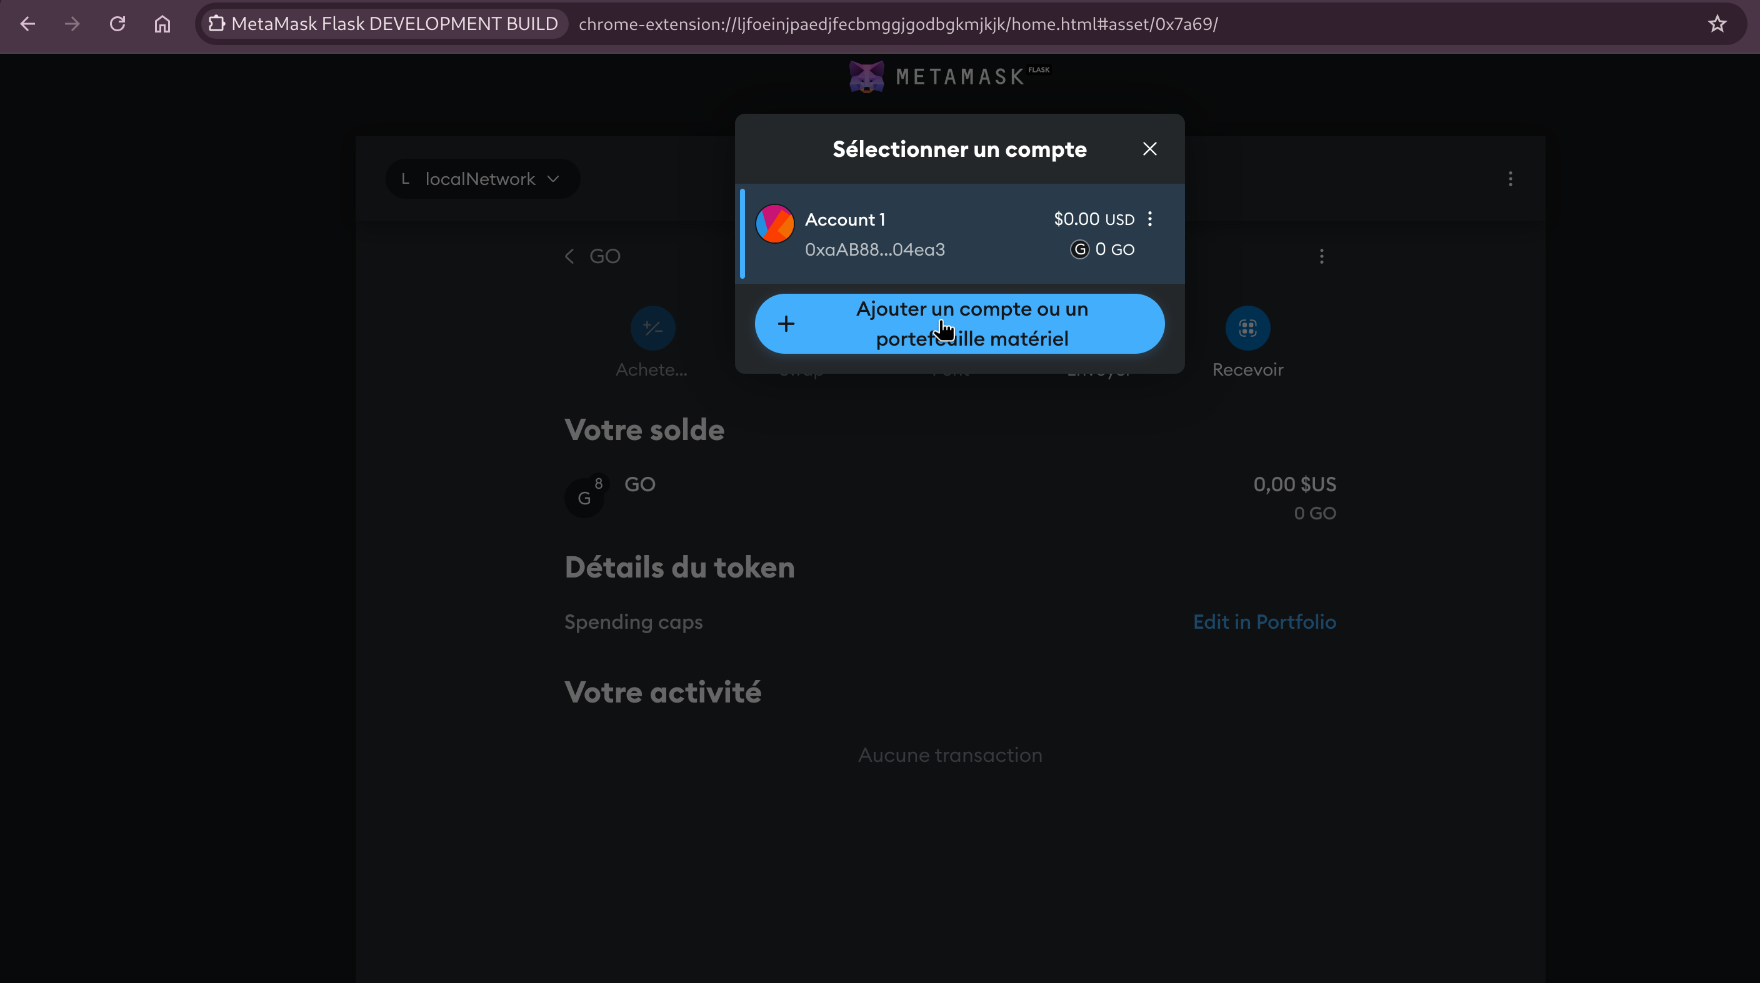Select the Account 1 address 0xaAB88...04ea3

(x=874, y=250)
